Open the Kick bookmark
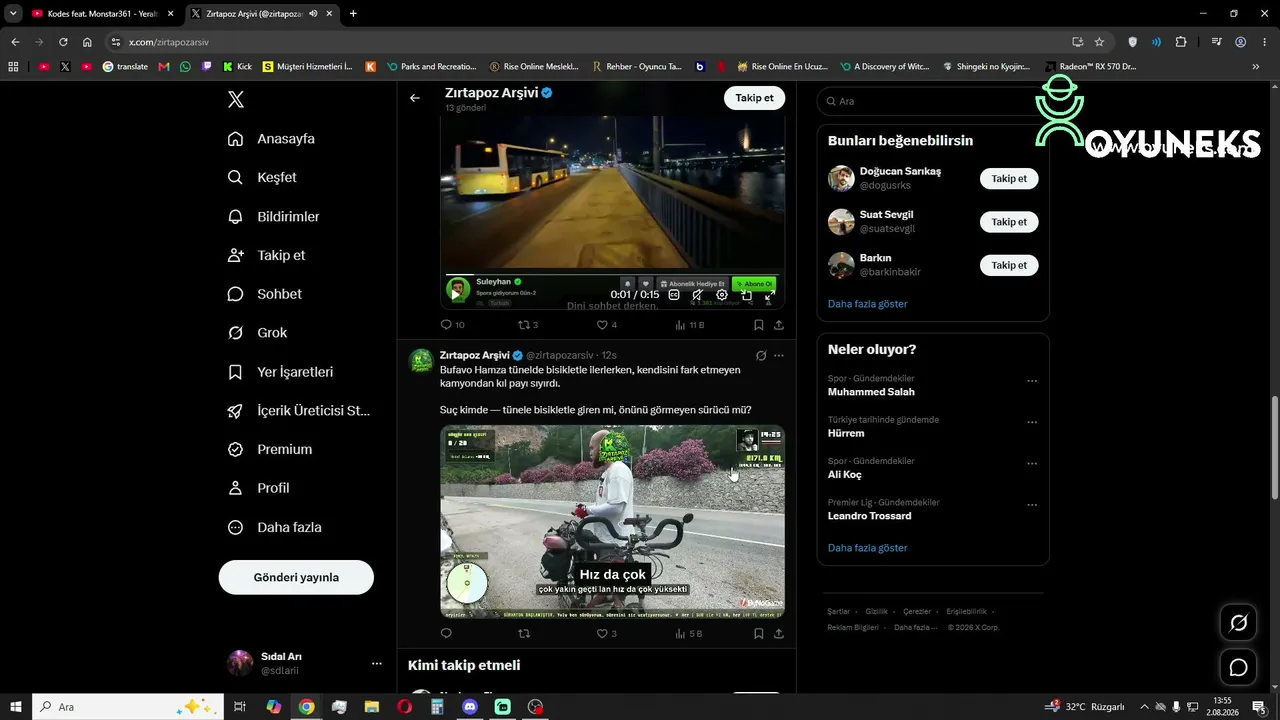The width and height of the screenshot is (1280, 720). (237, 67)
